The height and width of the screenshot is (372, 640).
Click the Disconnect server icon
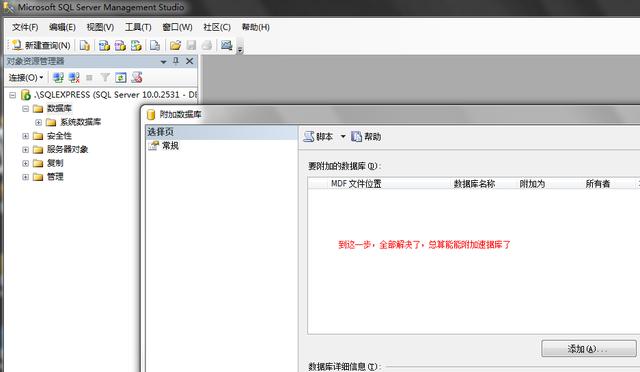point(74,77)
